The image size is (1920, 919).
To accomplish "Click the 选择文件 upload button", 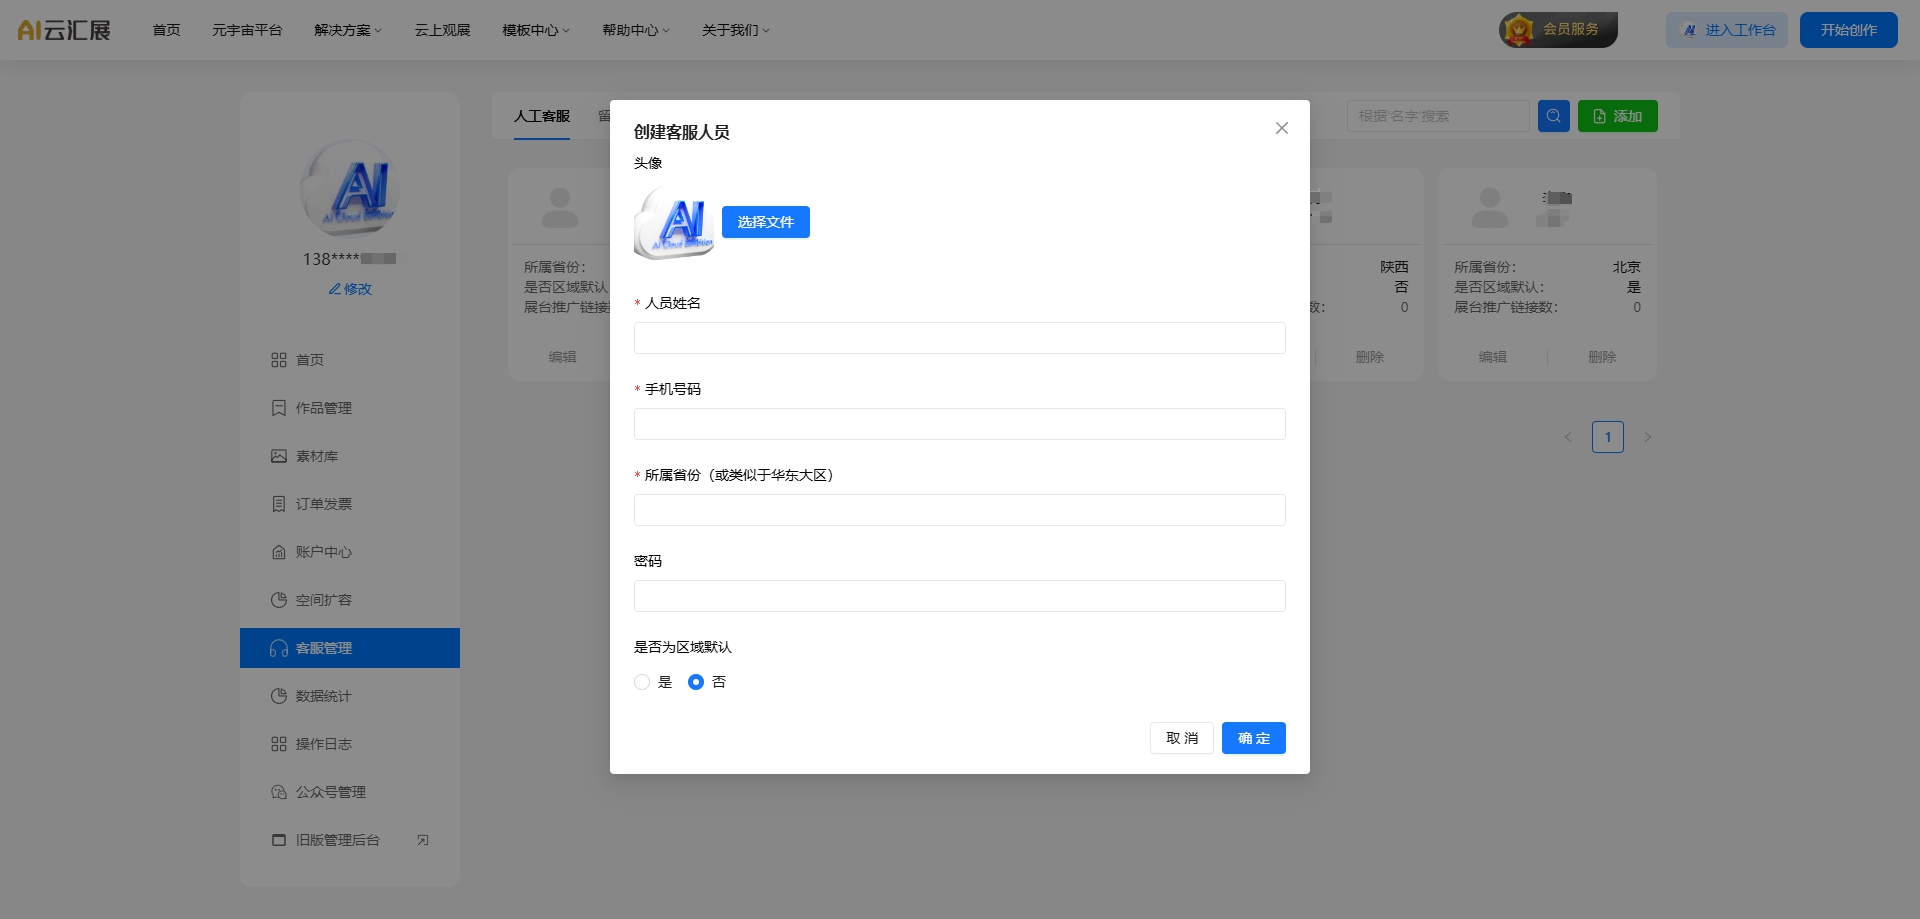I will tap(766, 221).
